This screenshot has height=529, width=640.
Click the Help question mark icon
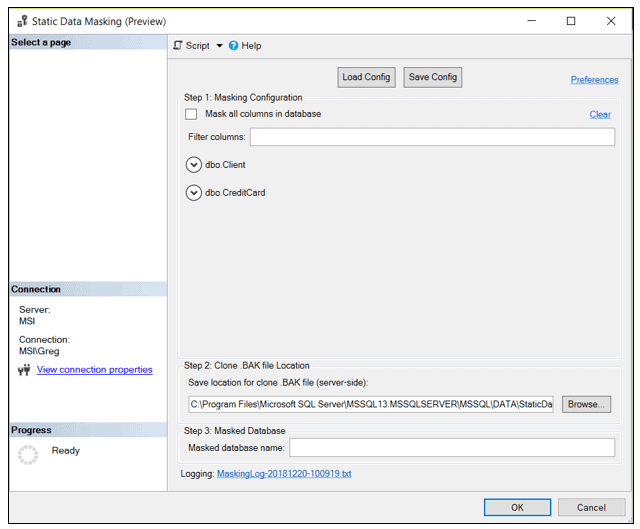coord(233,46)
